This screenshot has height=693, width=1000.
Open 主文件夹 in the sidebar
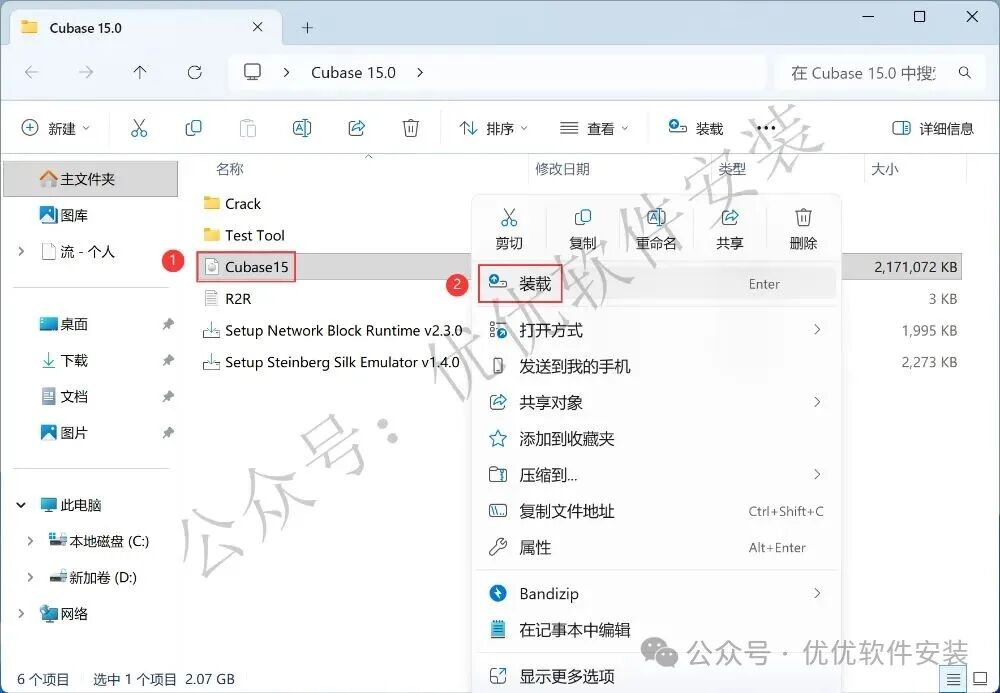coord(91,179)
